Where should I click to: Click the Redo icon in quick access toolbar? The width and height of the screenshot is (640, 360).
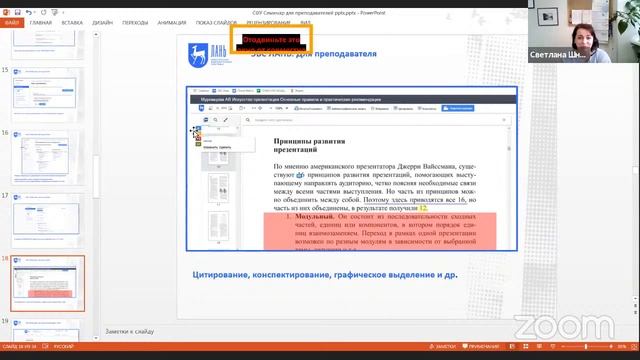click(x=44, y=13)
